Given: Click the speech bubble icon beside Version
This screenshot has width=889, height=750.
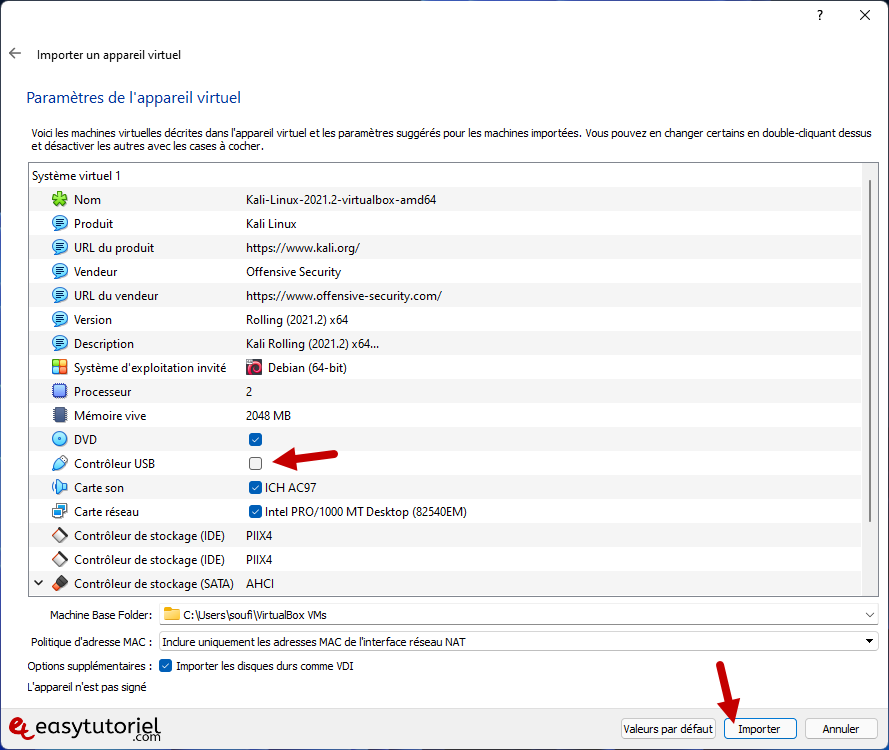Looking at the screenshot, I should pyautogui.click(x=60, y=319).
